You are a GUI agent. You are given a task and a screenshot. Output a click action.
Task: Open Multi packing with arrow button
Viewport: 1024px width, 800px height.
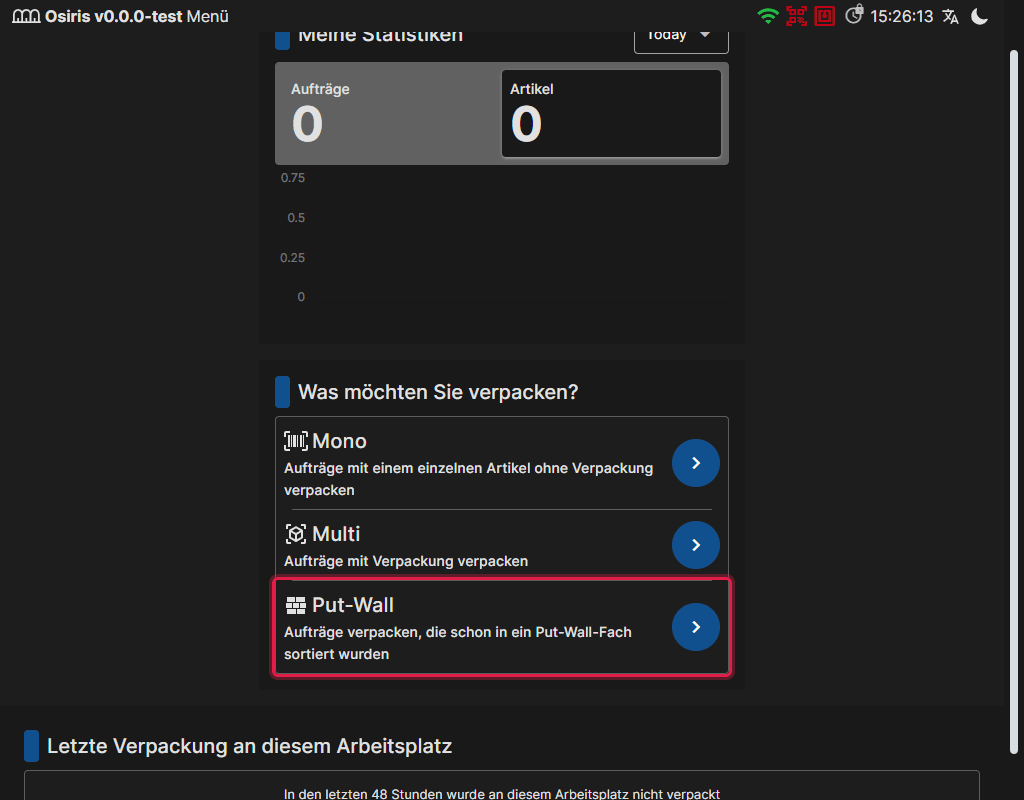point(696,545)
